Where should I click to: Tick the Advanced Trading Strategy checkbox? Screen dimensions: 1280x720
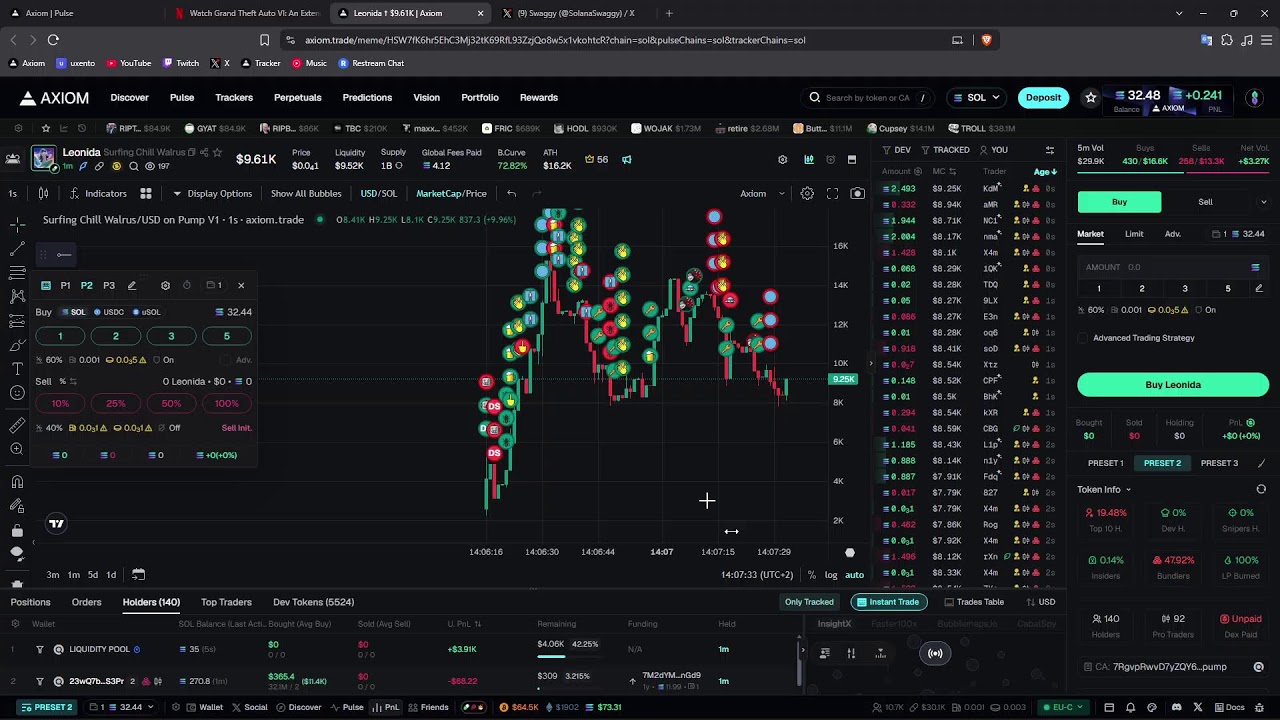coord(1083,338)
